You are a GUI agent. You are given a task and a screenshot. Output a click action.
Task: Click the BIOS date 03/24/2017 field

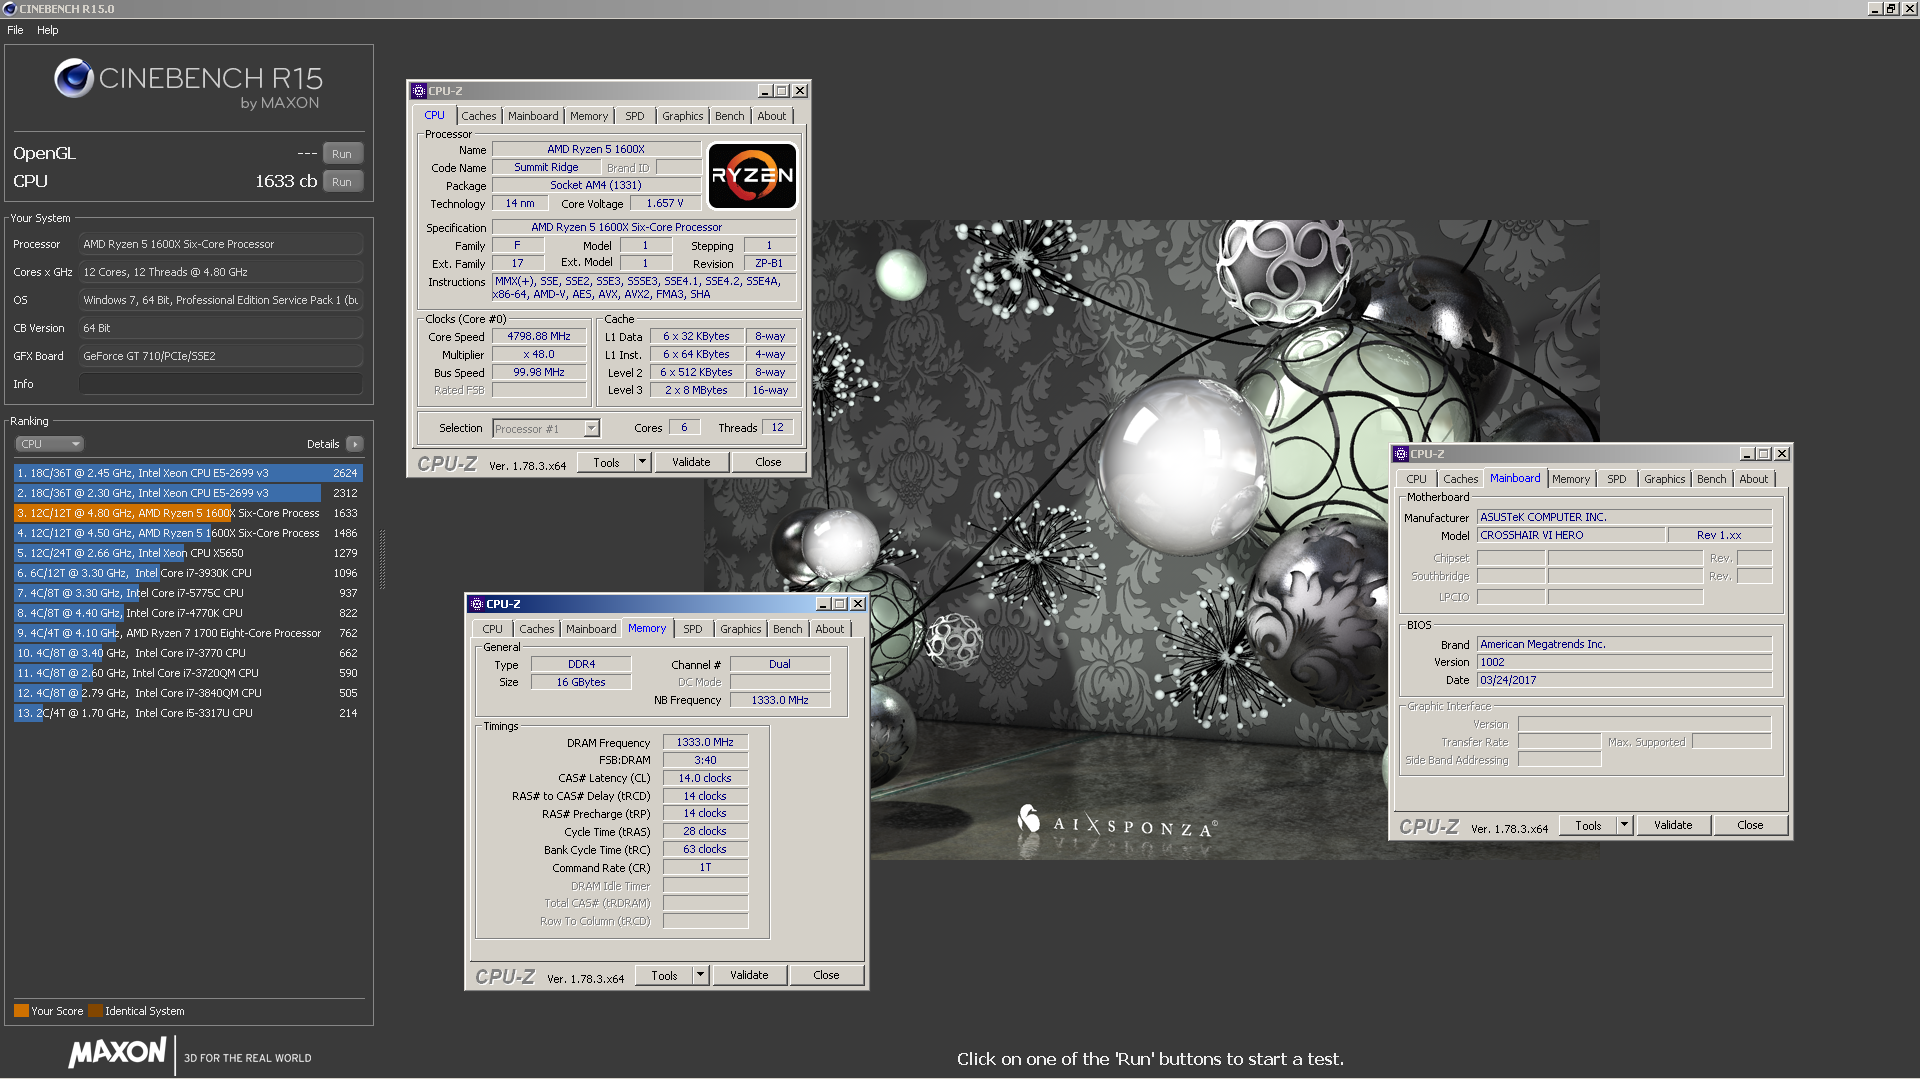coord(1624,680)
